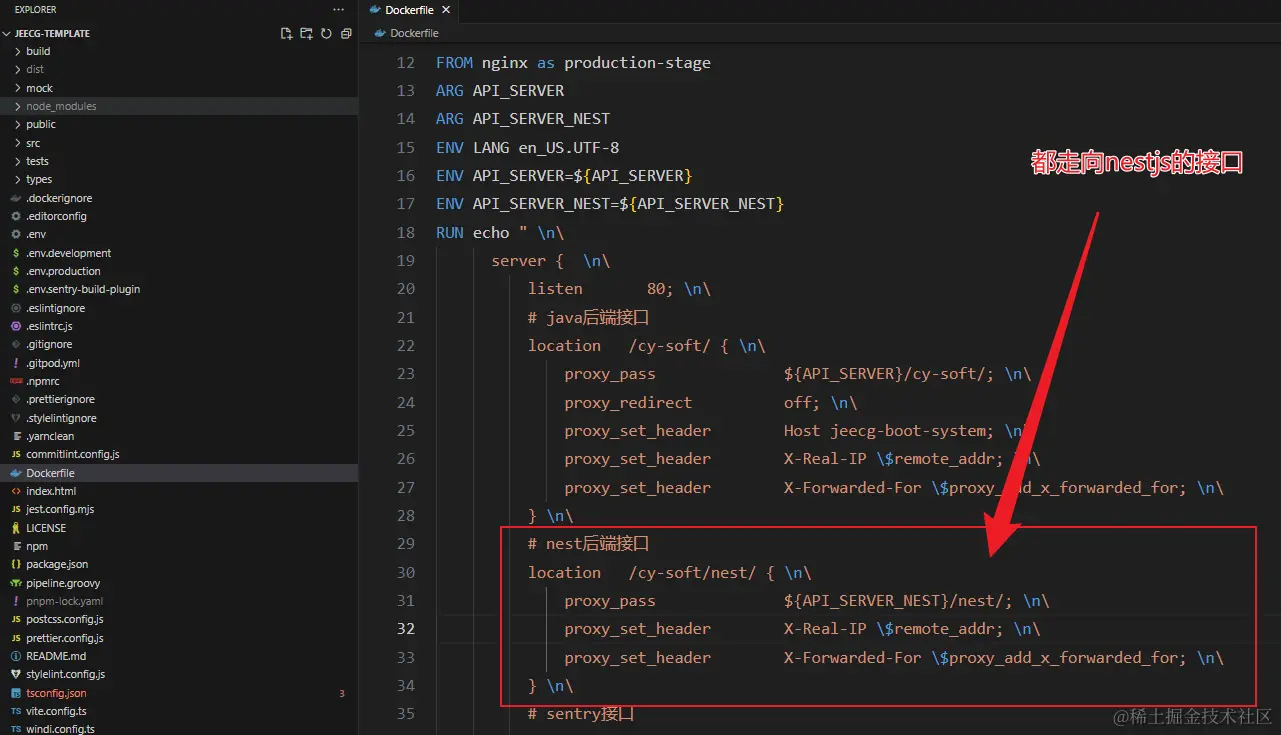This screenshot has height=735, width=1281.
Task: Open the prettier.config.js file
Action: pos(179,638)
